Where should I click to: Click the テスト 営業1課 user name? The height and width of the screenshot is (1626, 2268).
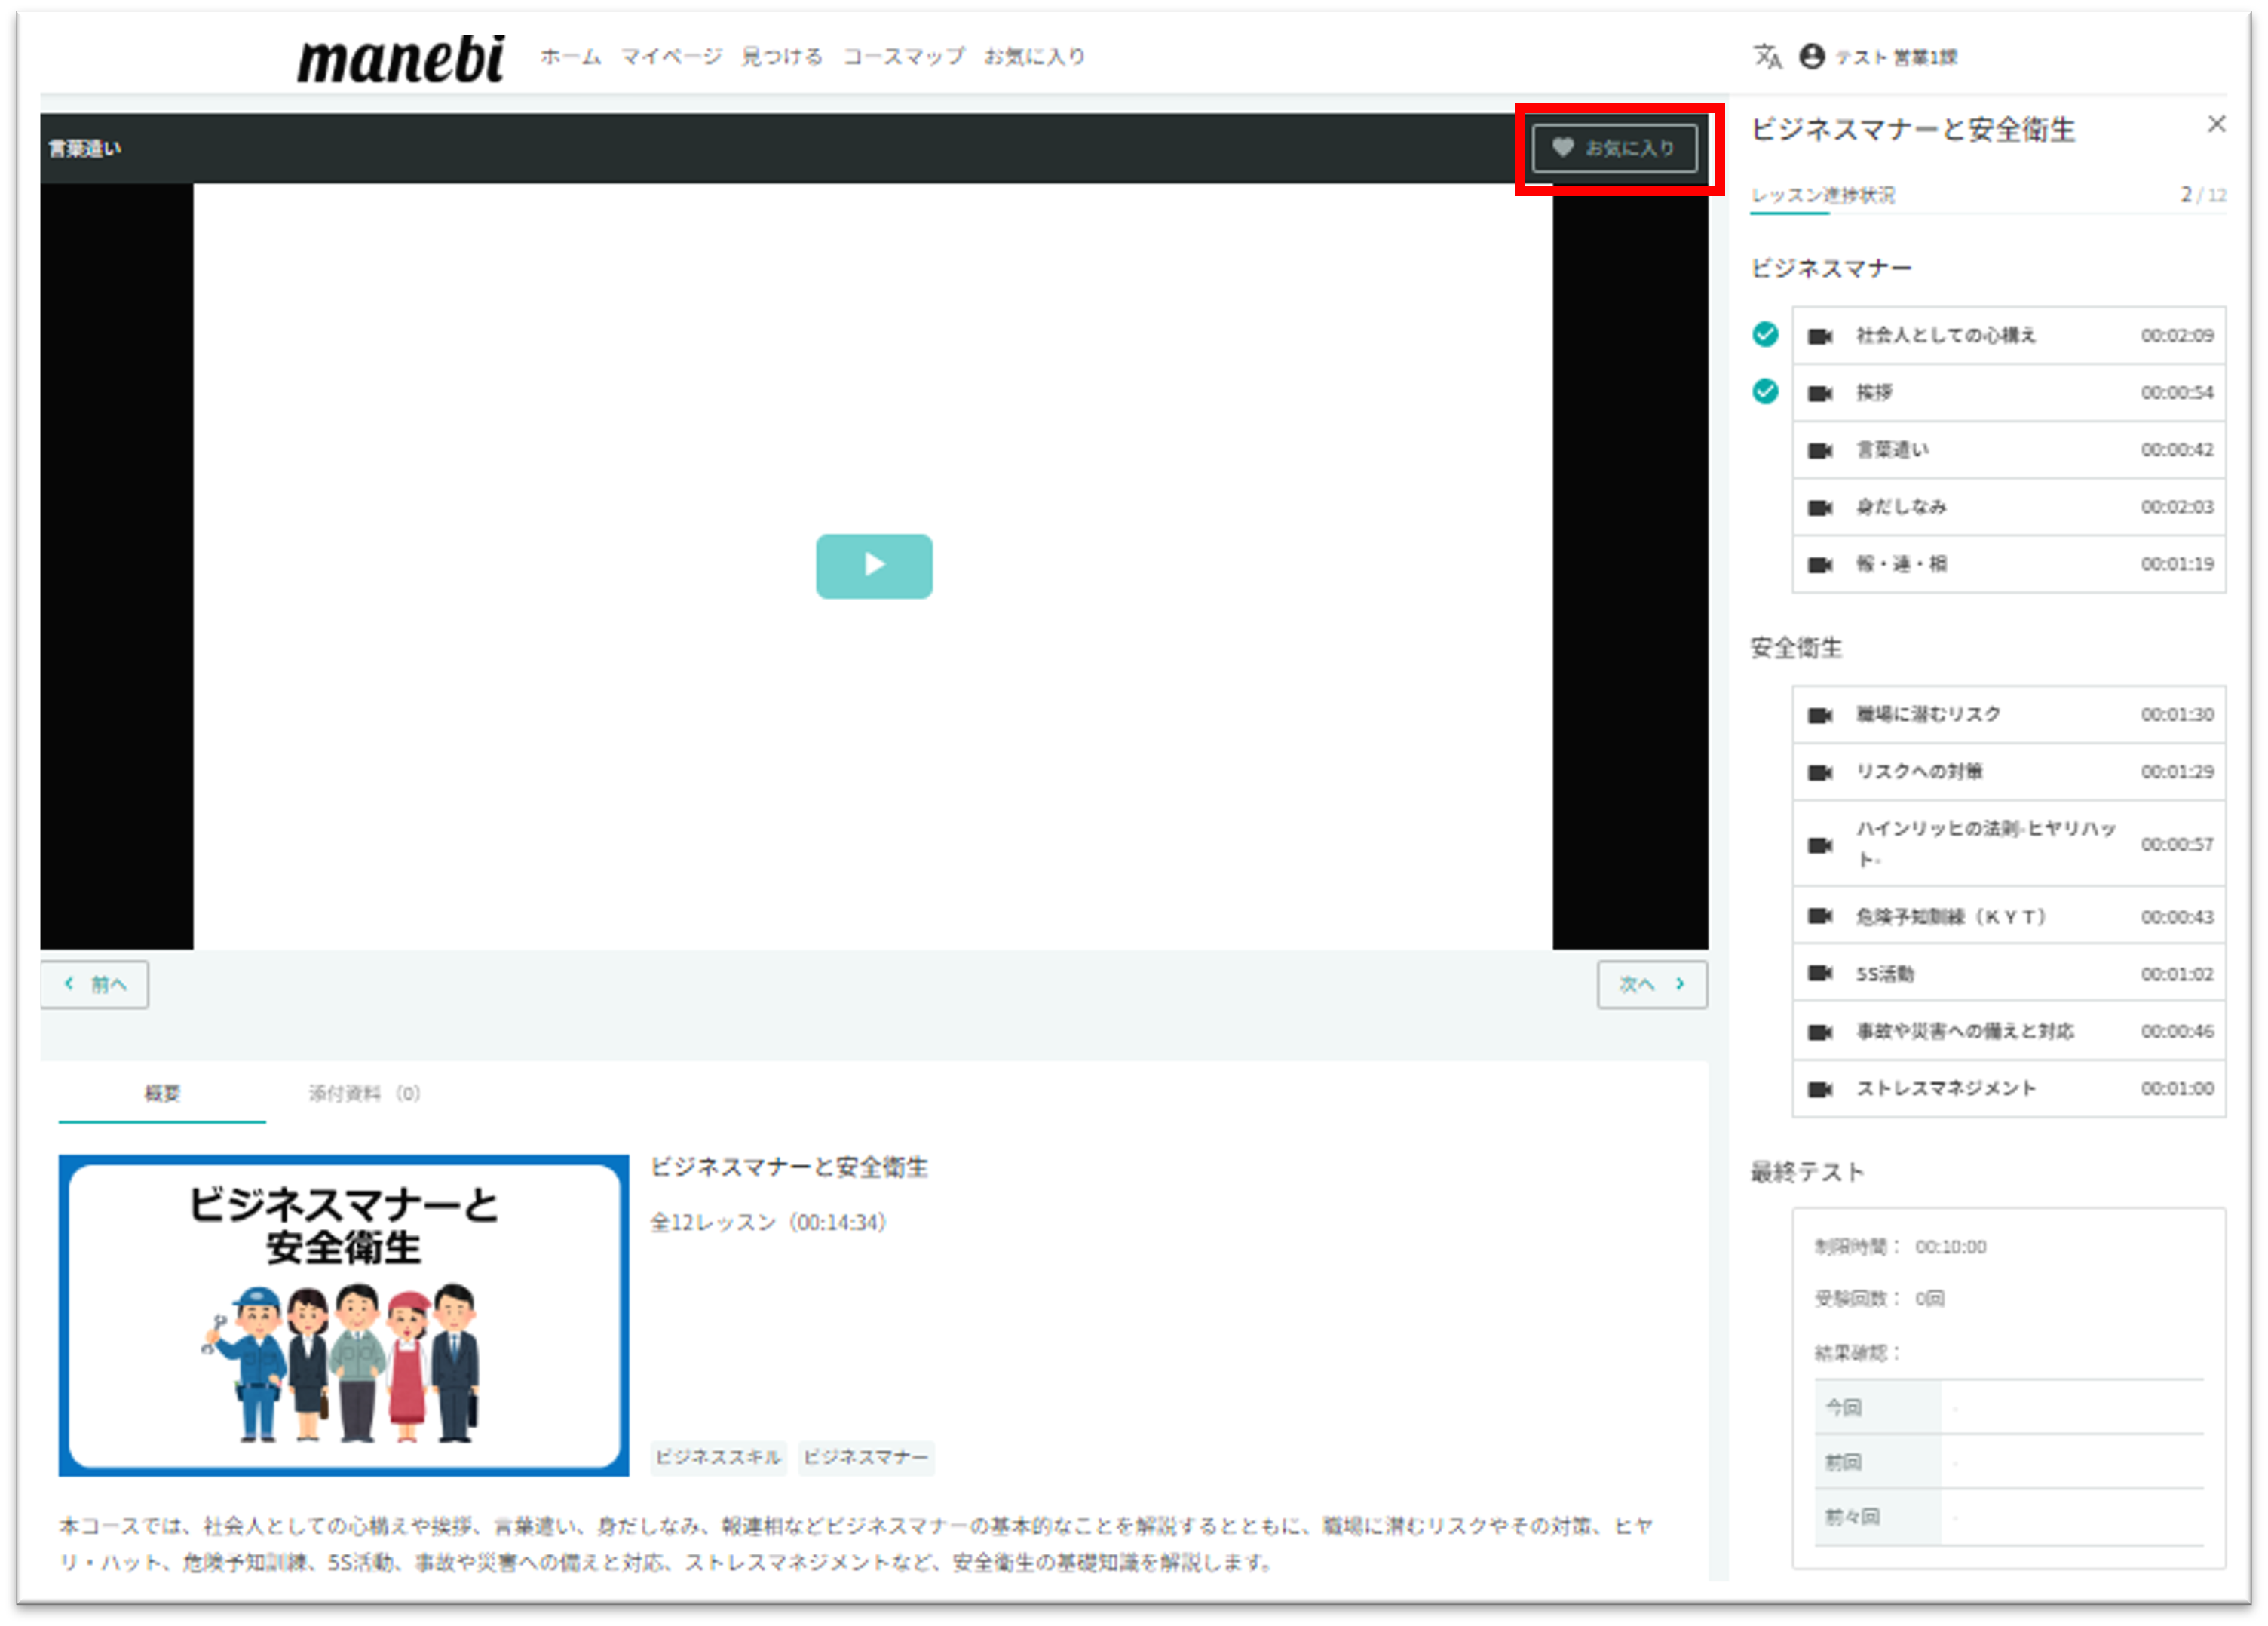(x=1896, y=57)
